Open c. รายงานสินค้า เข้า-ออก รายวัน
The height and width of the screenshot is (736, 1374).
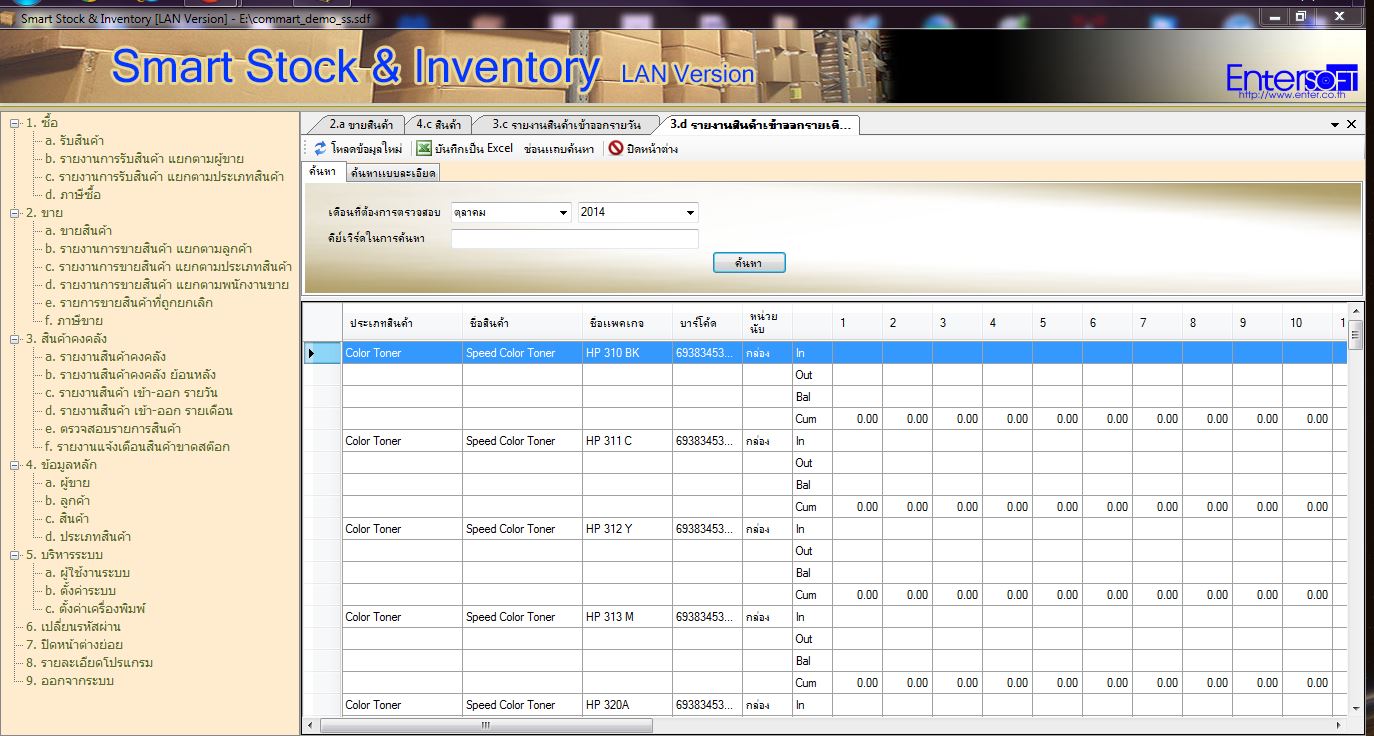(131, 393)
